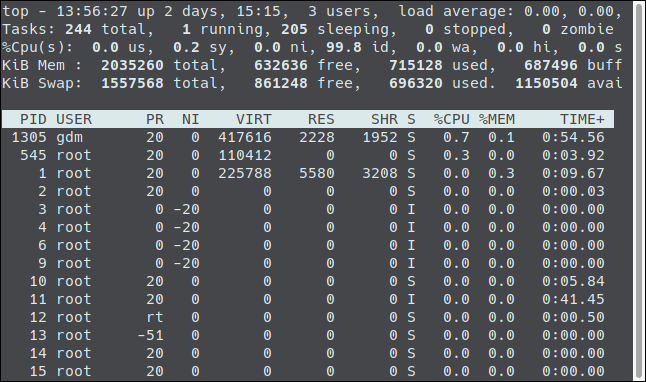Click the VIRT value 225788
The height and width of the screenshot is (382, 646).
pyautogui.click(x=245, y=173)
